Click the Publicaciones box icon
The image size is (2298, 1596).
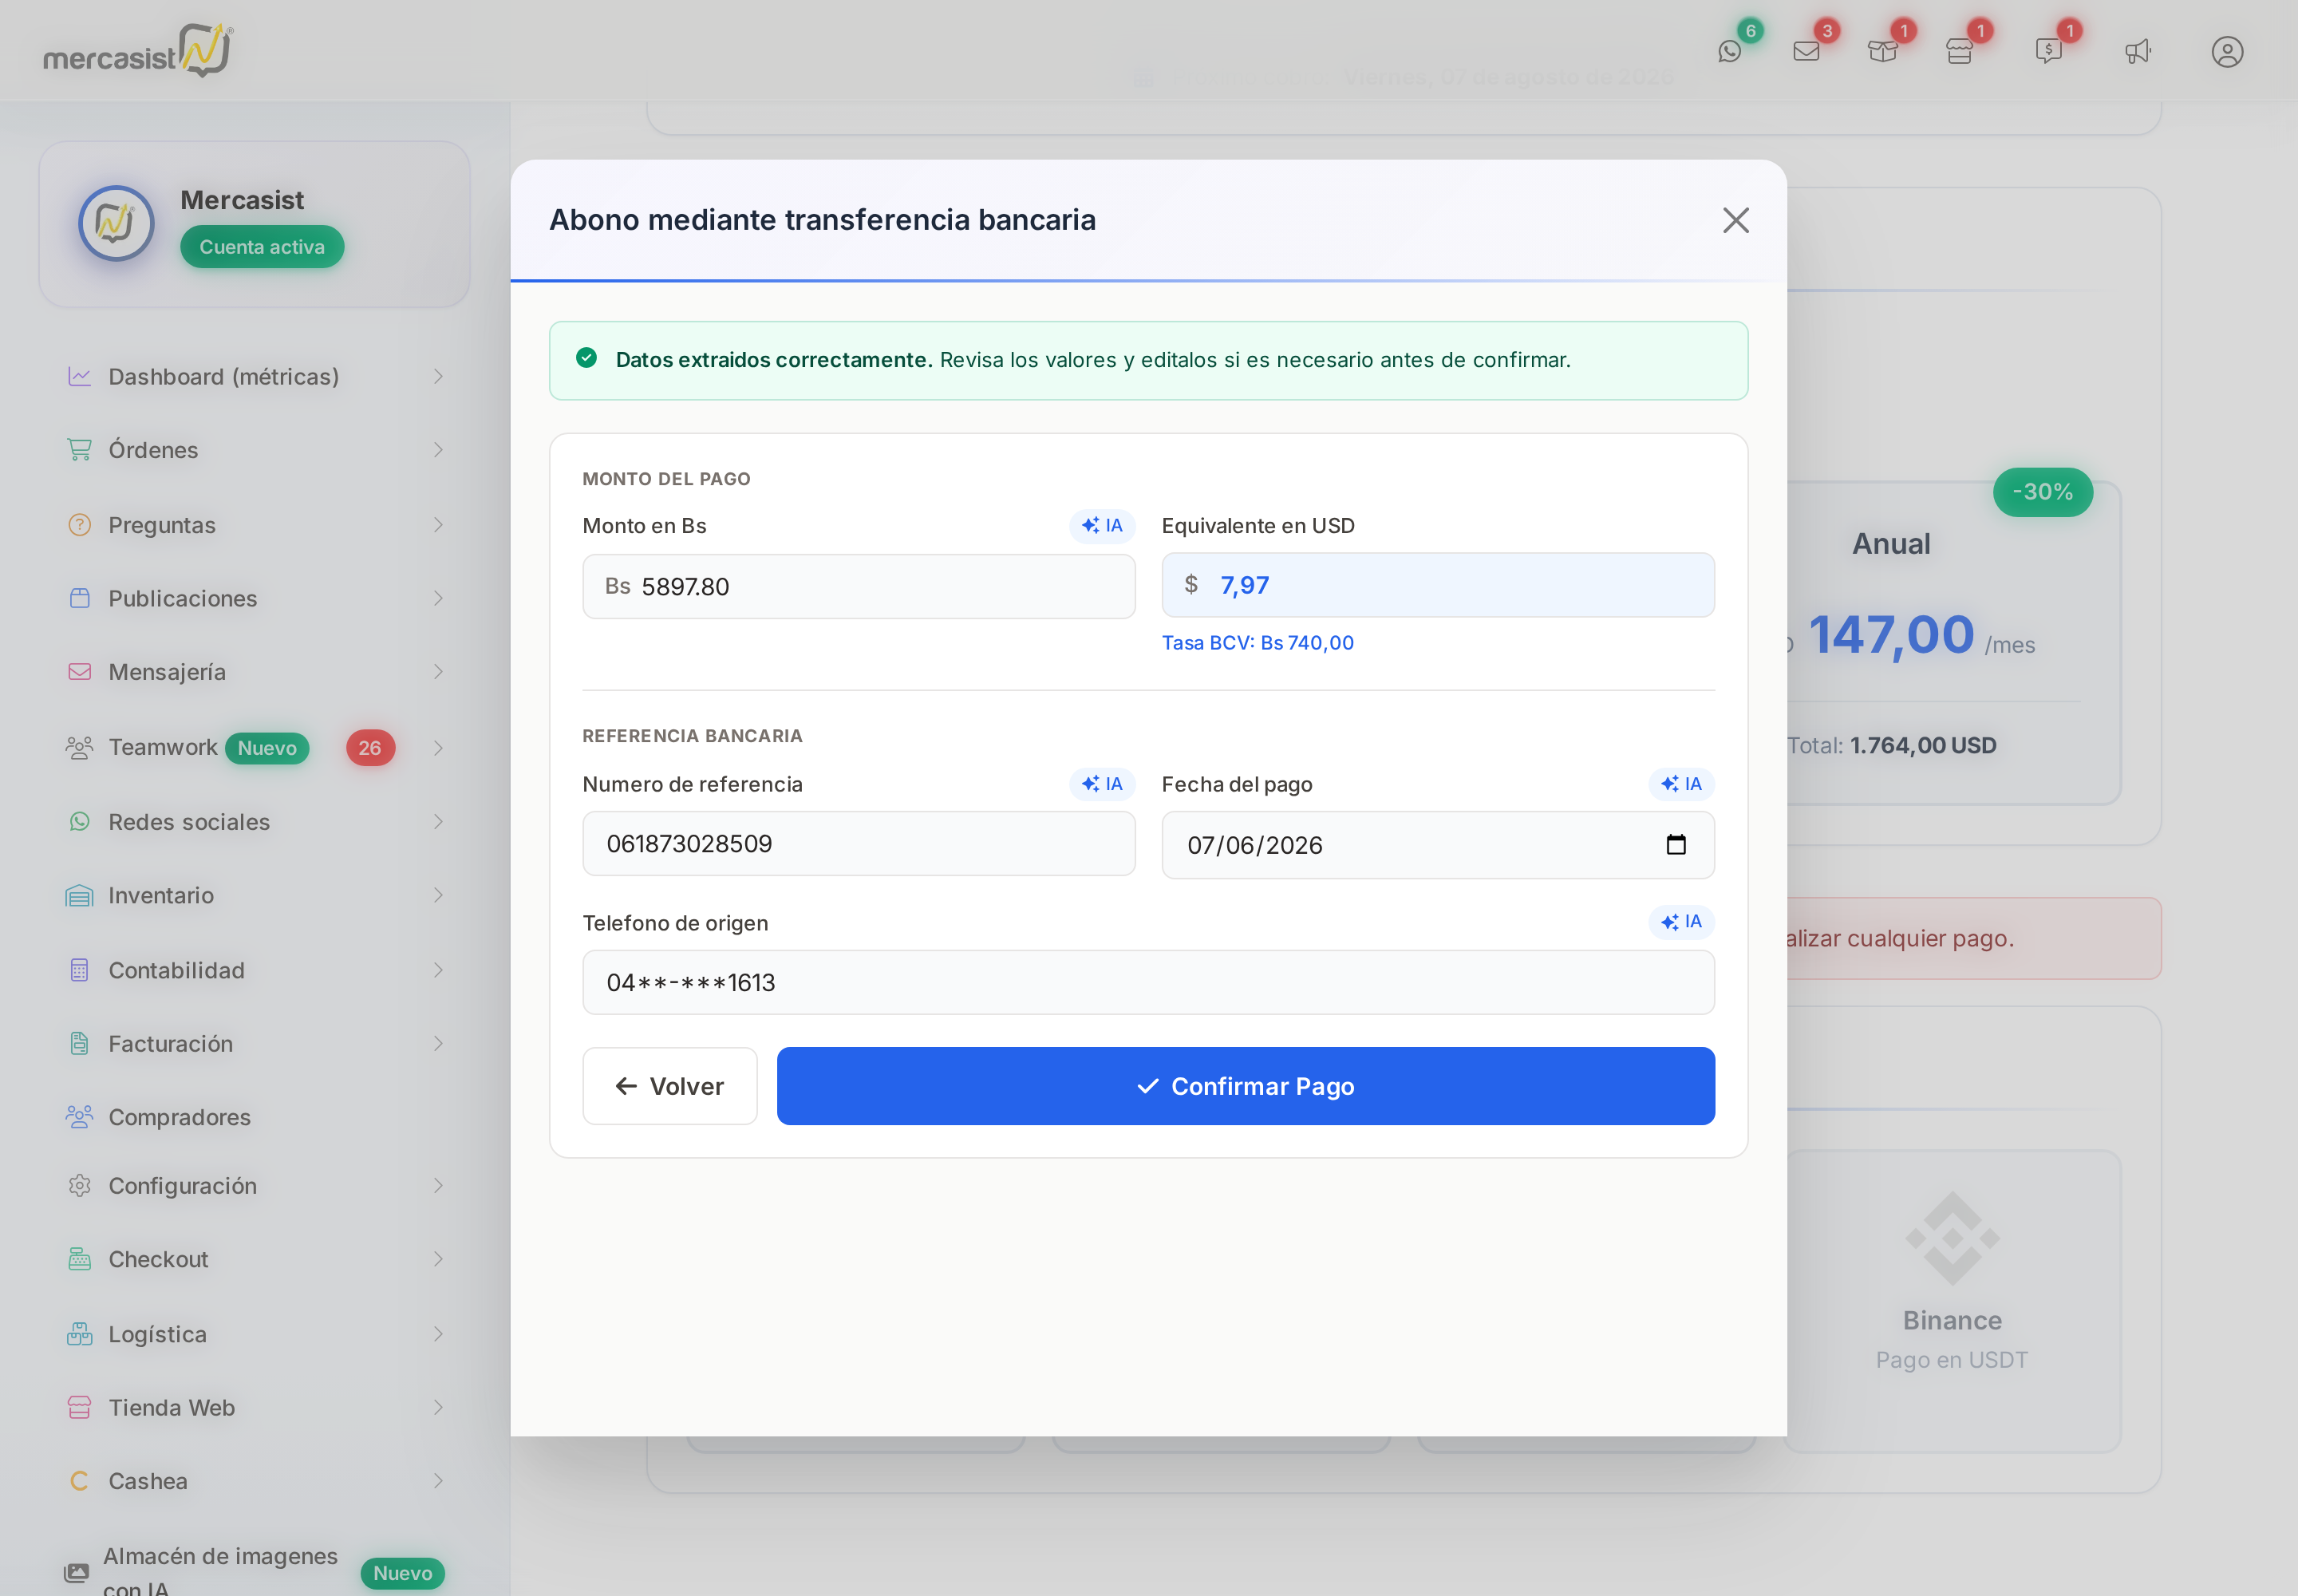tap(79, 598)
